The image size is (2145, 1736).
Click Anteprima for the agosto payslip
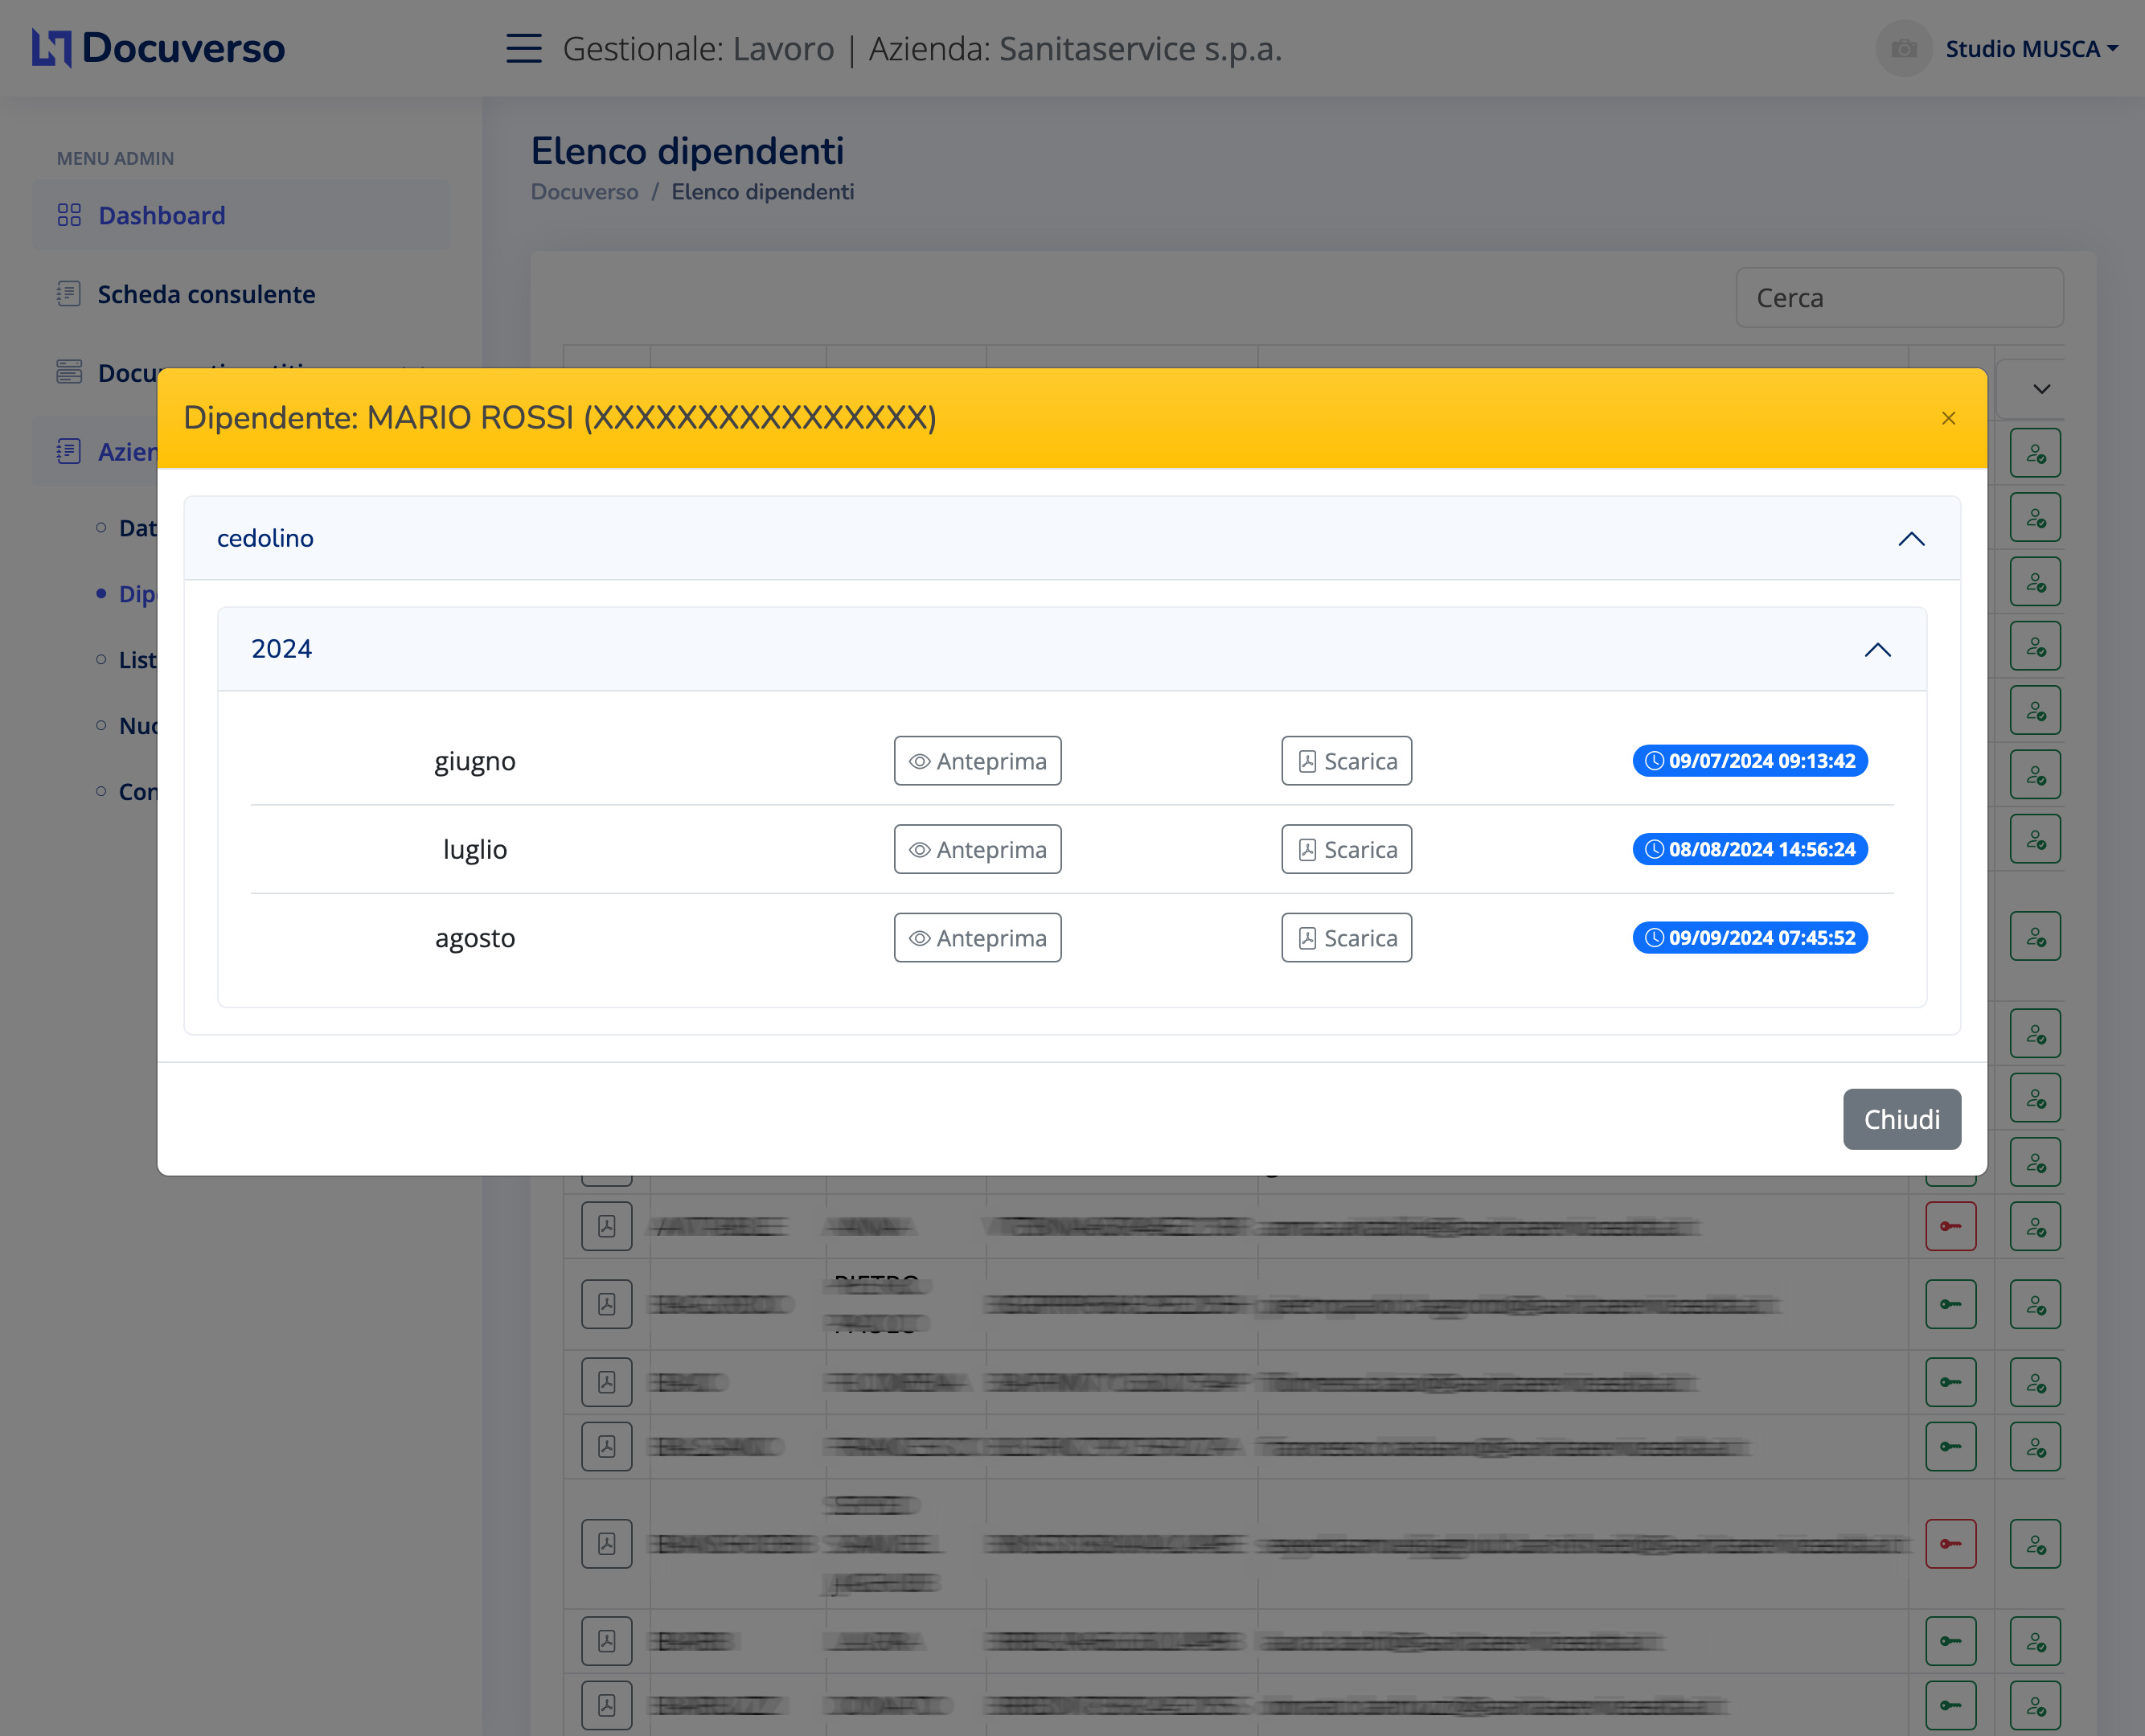pyautogui.click(x=977, y=938)
